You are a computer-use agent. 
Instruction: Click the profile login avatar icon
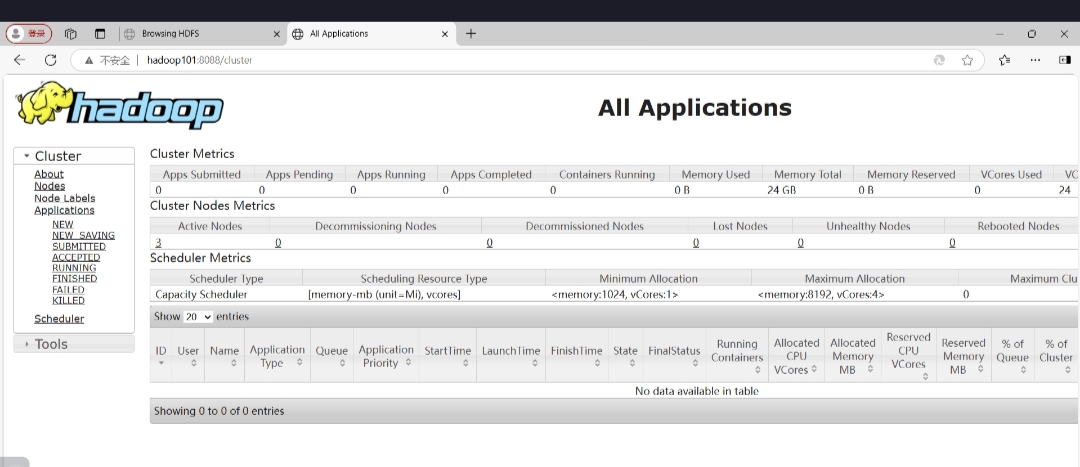[x=28, y=33]
